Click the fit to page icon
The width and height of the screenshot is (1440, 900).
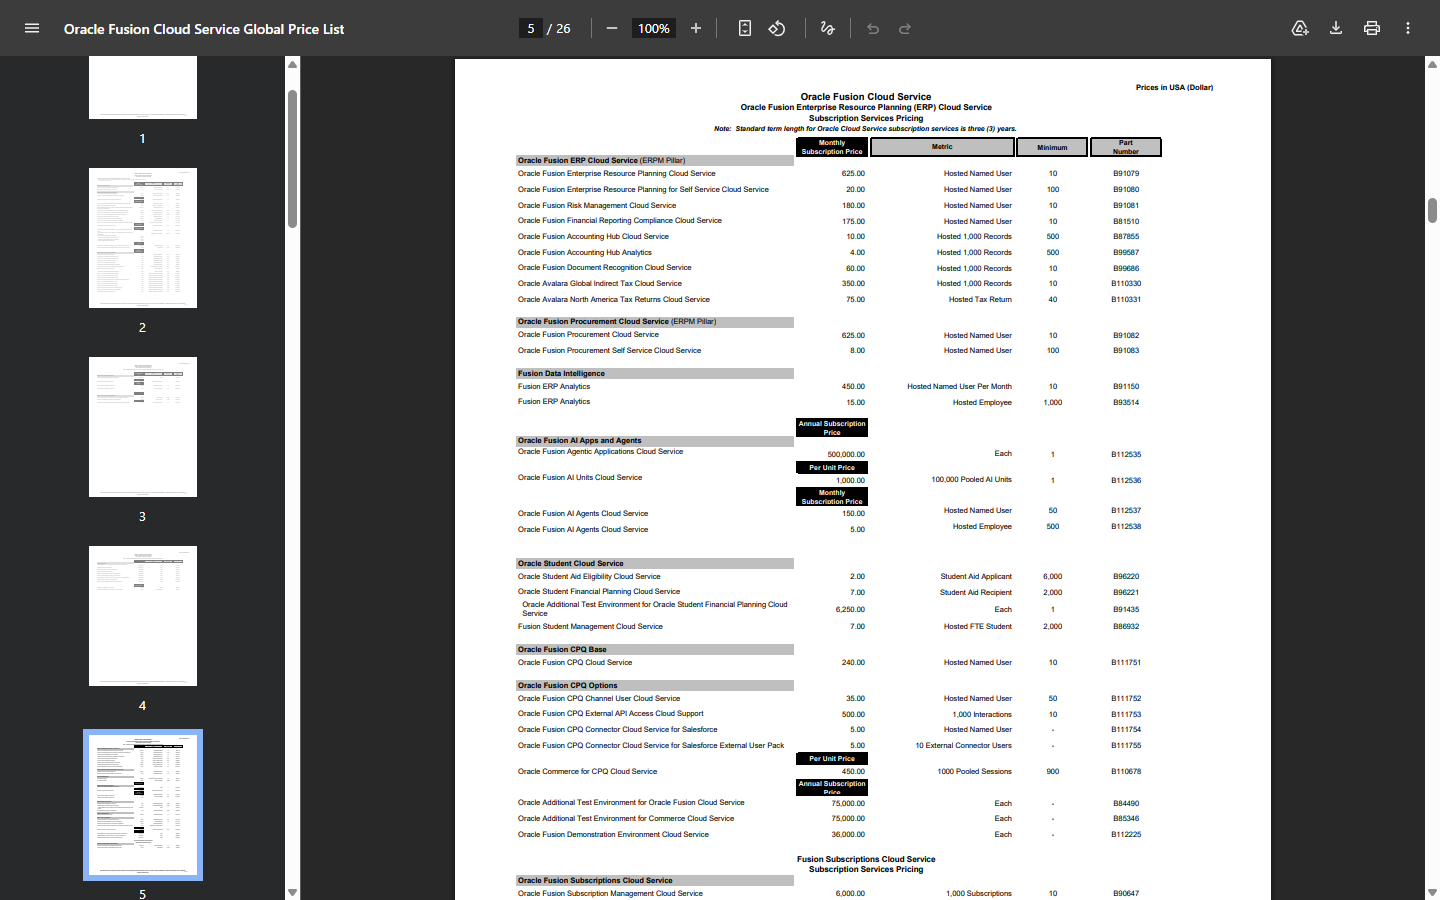coord(745,28)
